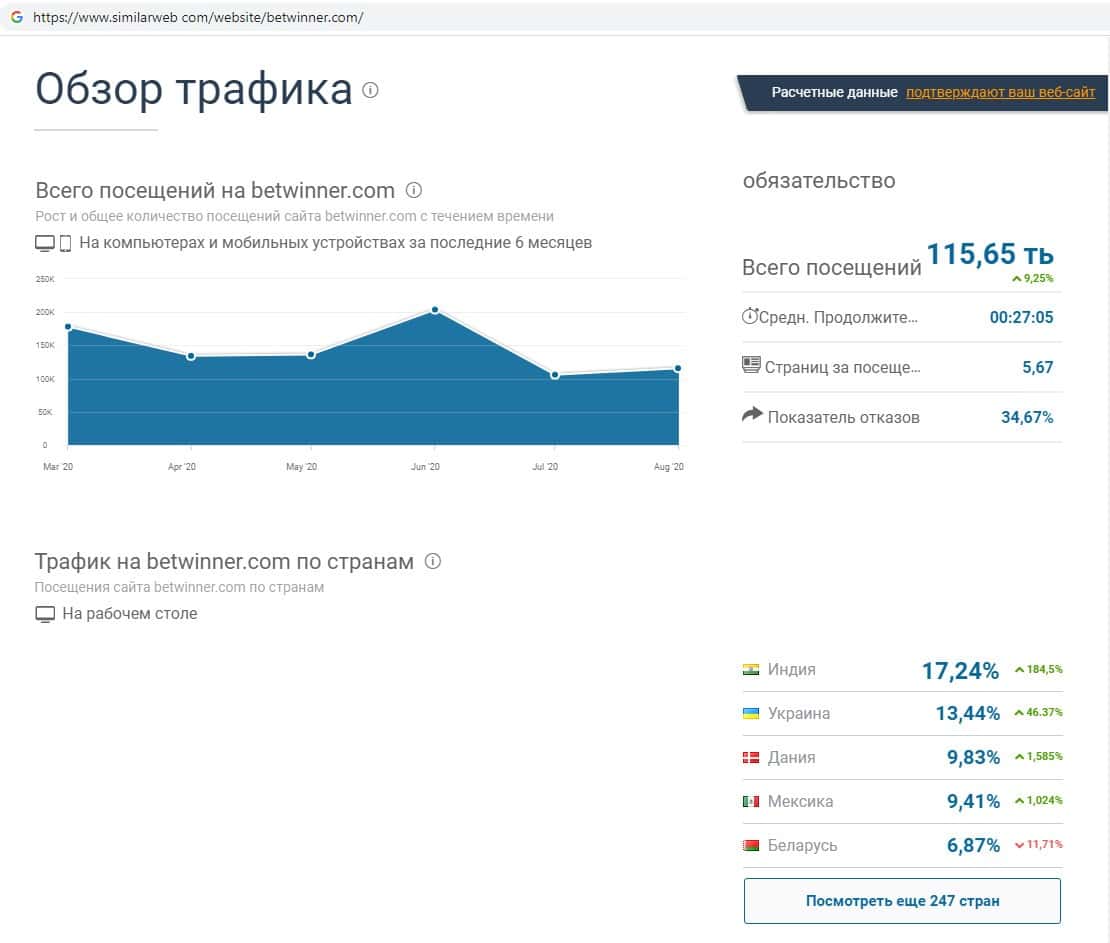1110x943 pixels.
Task: Click the stopwatch icon for average duration
Action: [x=750, y=317]
